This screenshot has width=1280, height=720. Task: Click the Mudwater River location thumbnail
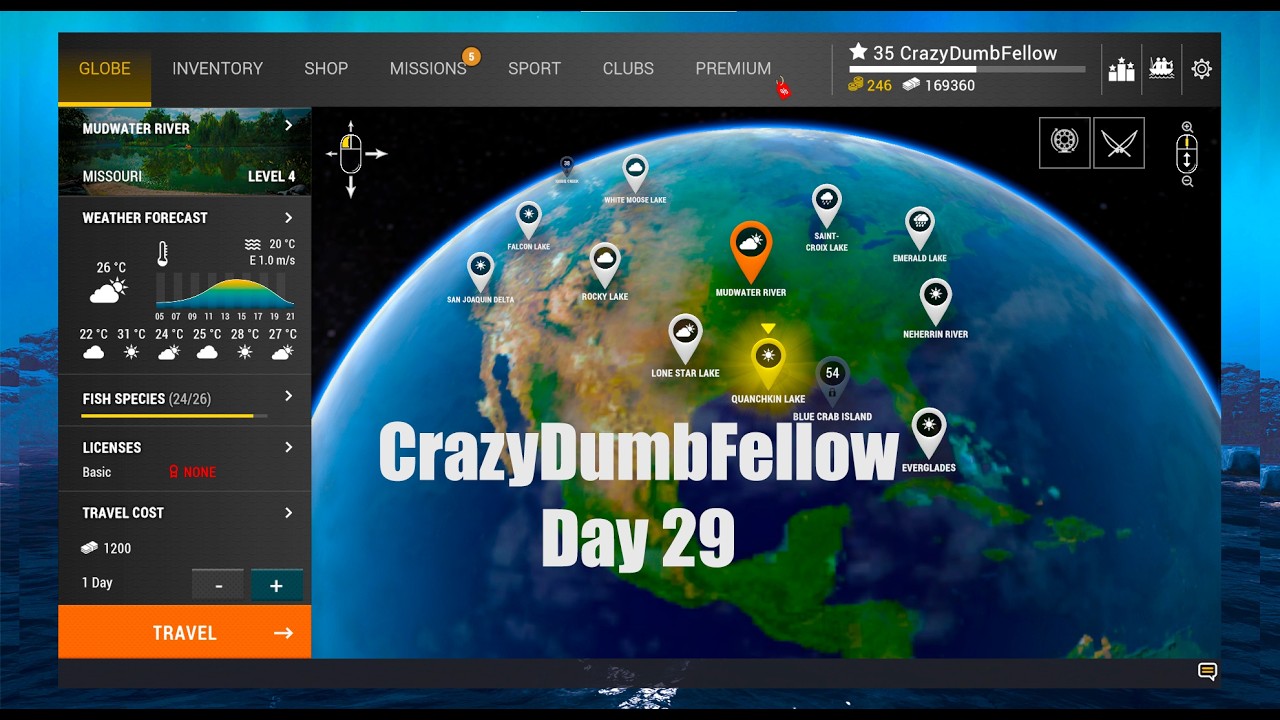point(185,152)
